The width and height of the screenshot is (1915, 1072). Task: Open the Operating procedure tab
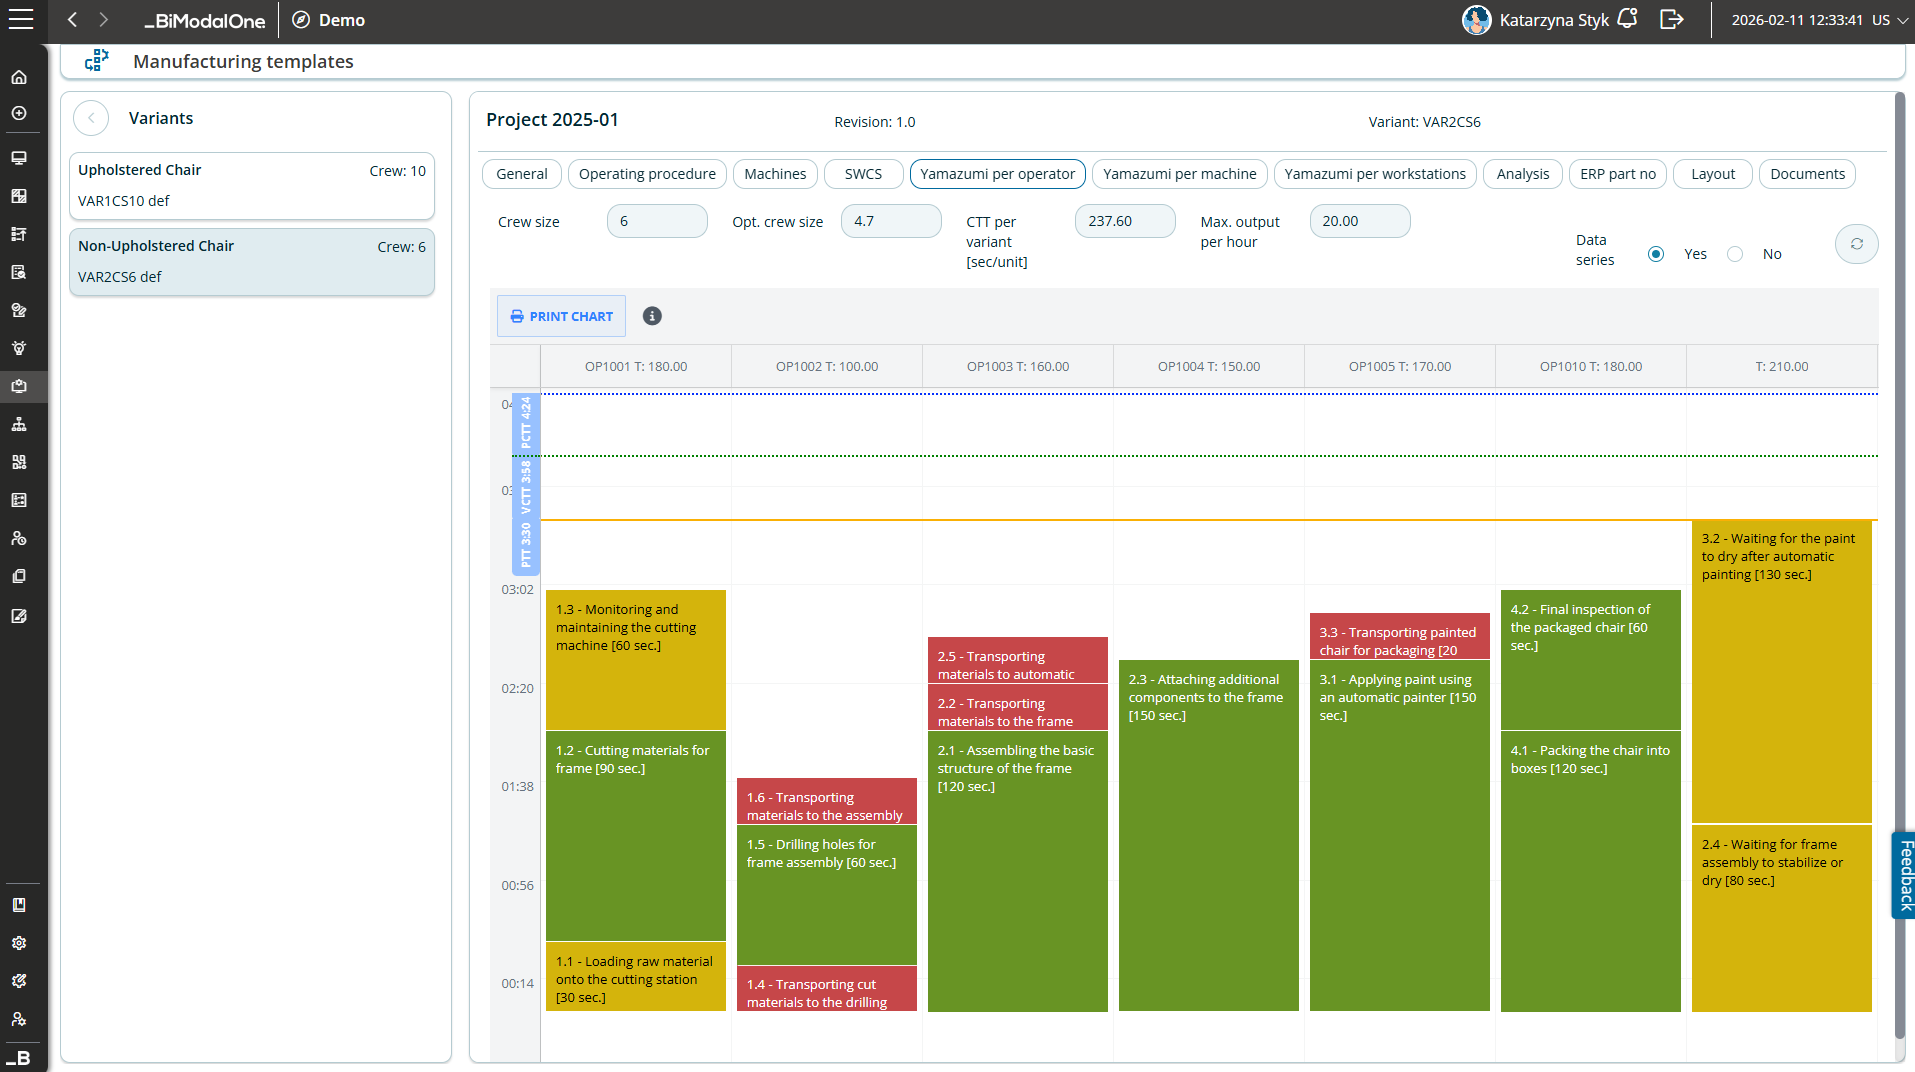click(647, 174)
